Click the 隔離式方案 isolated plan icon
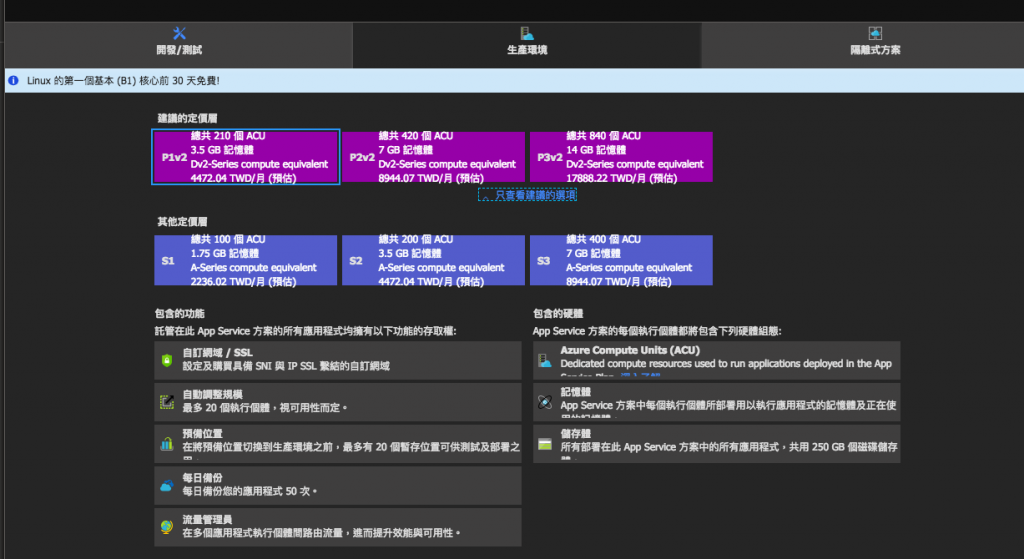The width and height of the screenshot is (1024, 559). 875,33
